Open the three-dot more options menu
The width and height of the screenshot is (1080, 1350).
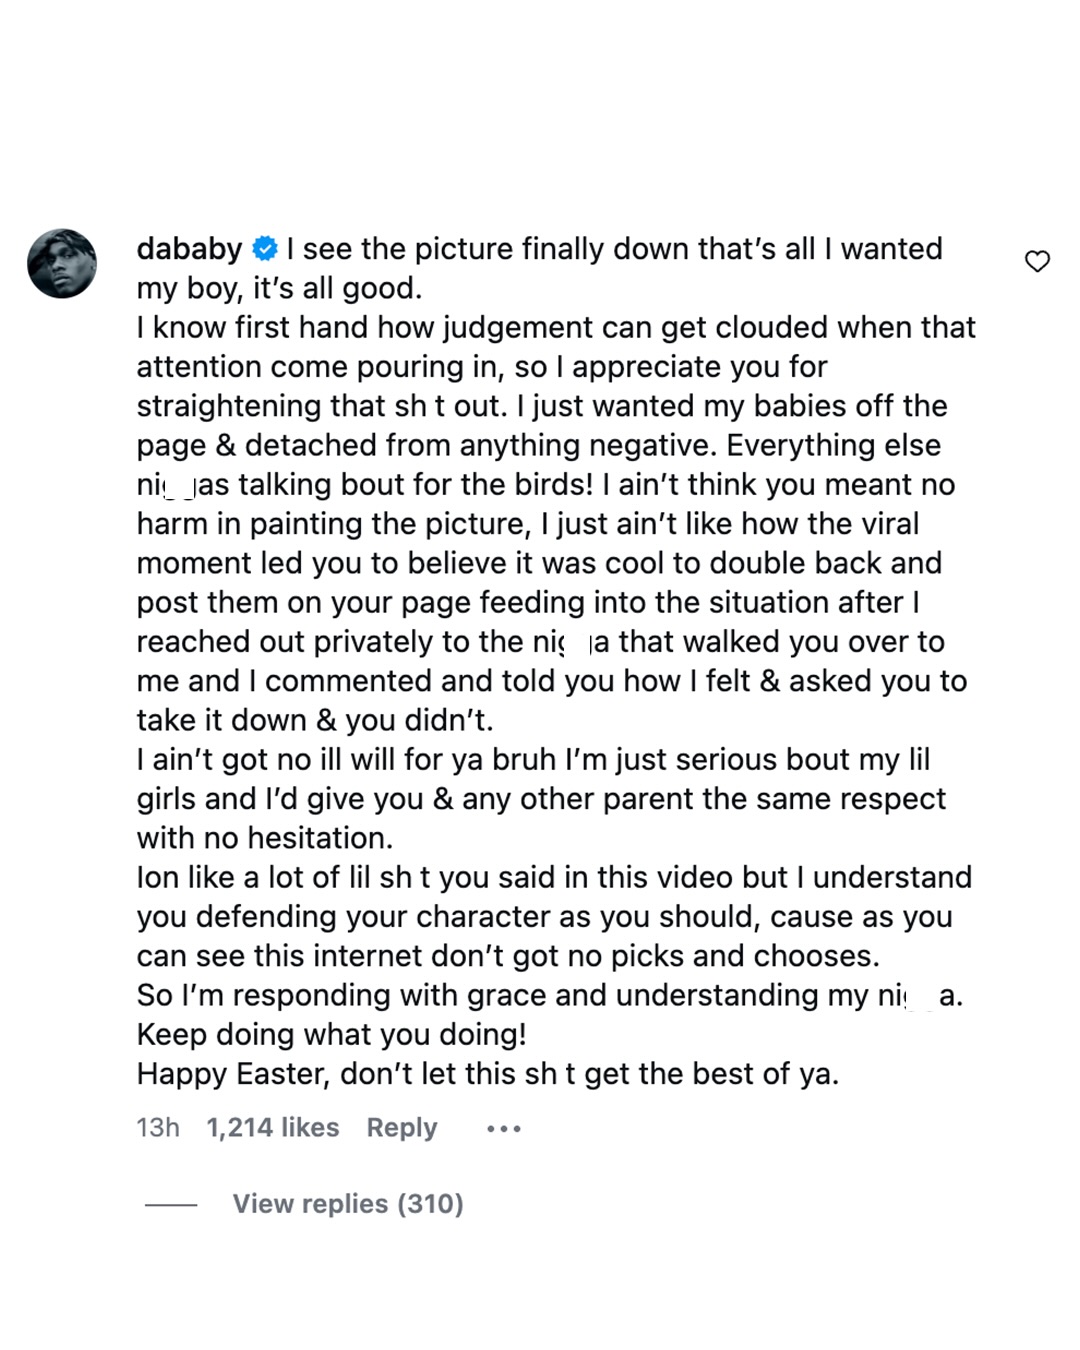tap(503, 1129)
